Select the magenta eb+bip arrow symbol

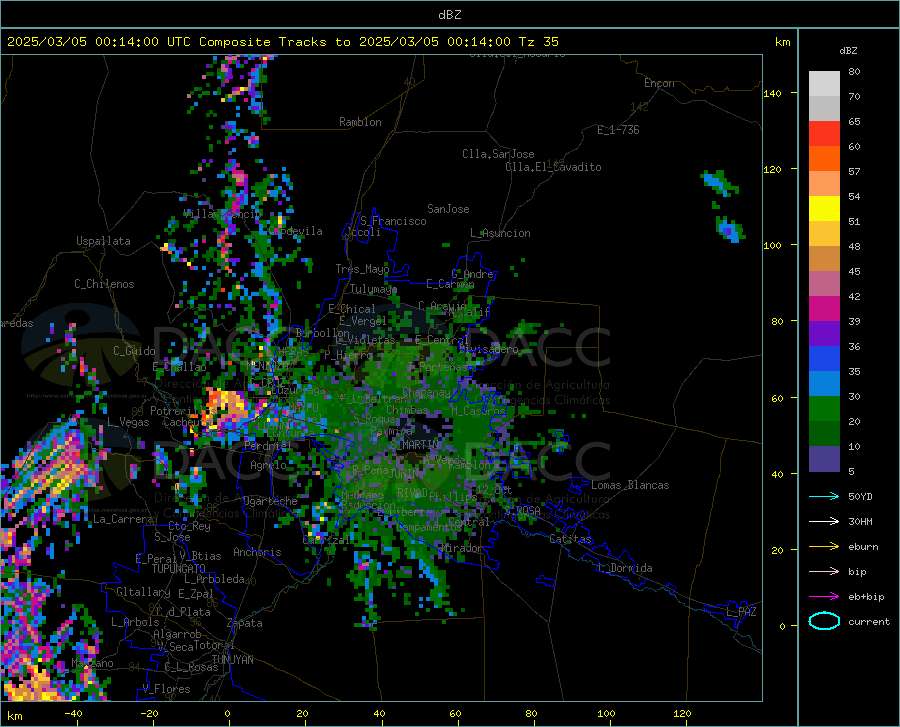click(824, 597)
